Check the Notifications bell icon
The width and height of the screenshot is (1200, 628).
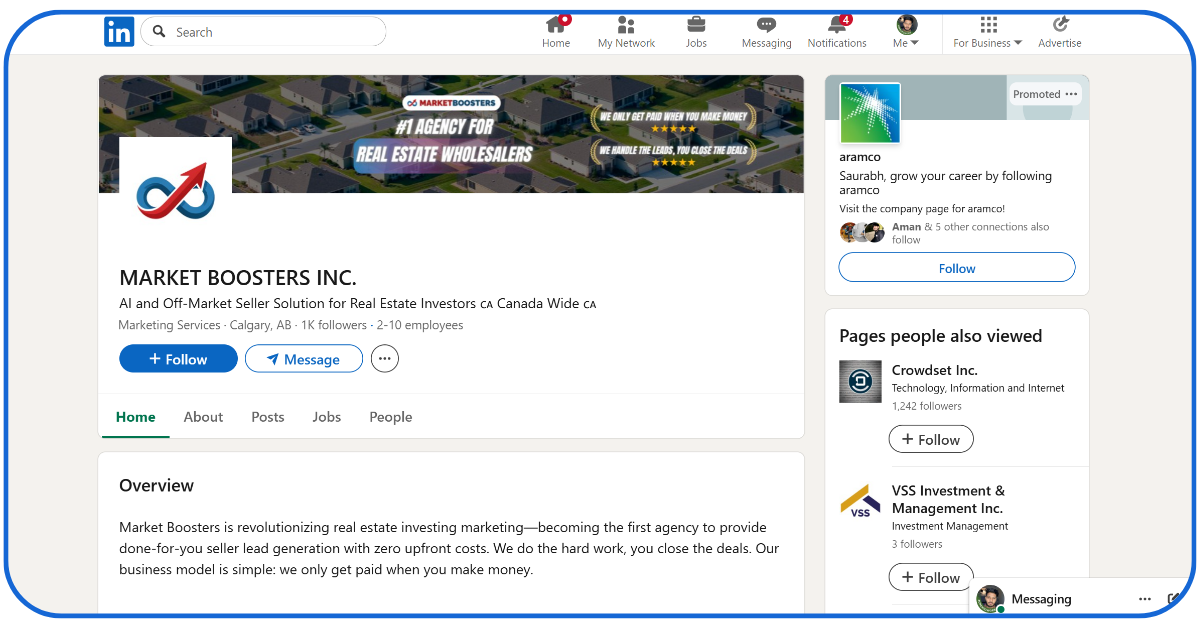[x=837, y=25]
